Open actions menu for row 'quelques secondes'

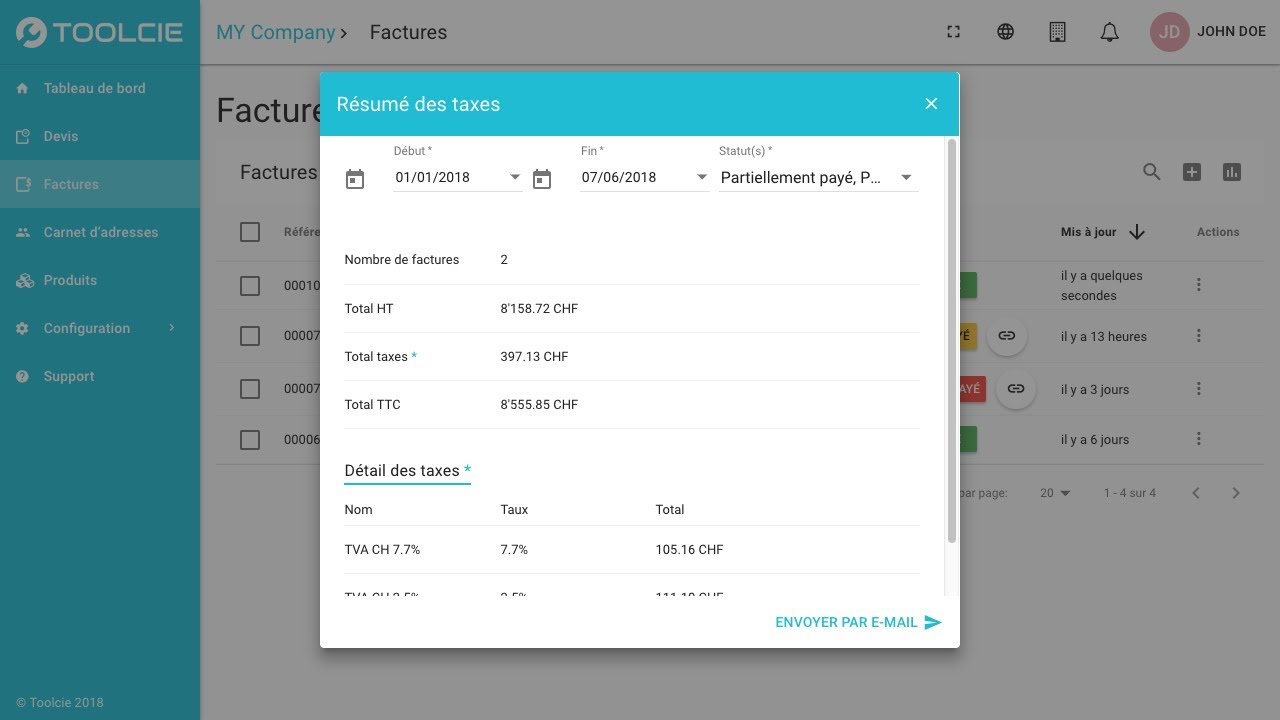tap(1198, 285)
